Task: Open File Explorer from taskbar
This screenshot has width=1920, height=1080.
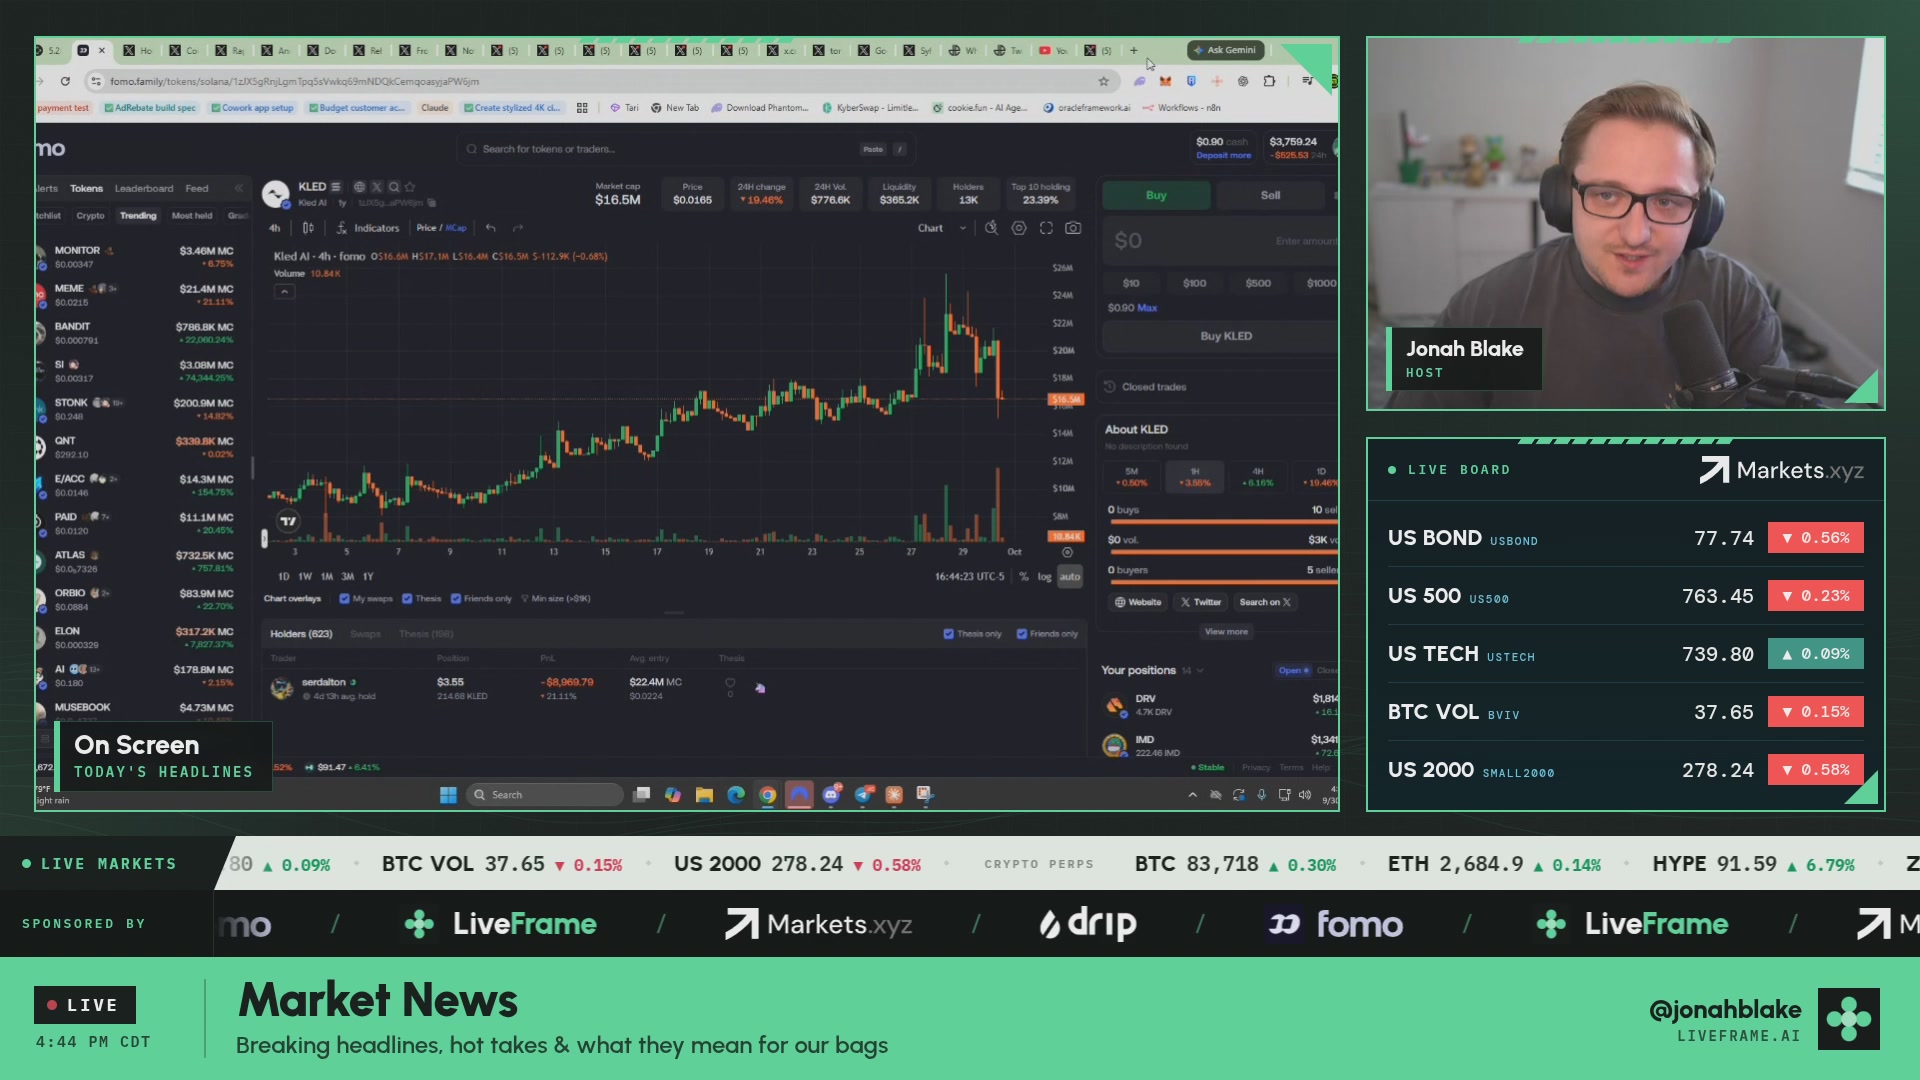Action: coord(704,795)
